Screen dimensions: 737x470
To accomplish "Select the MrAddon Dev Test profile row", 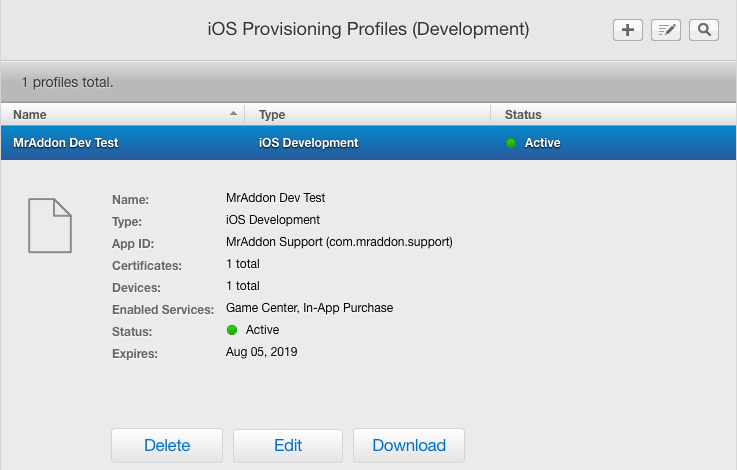I will [x=66, y=143].
